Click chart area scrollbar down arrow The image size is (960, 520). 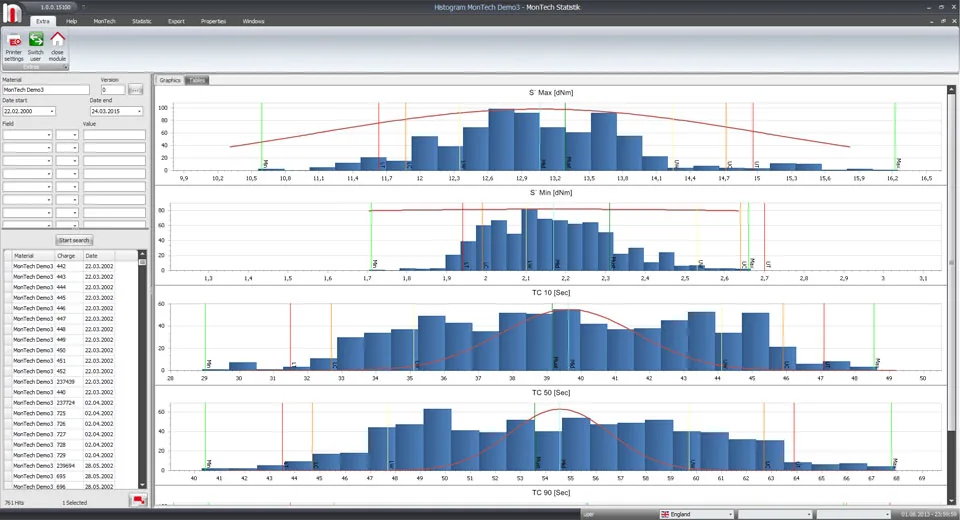click(951, 501)
